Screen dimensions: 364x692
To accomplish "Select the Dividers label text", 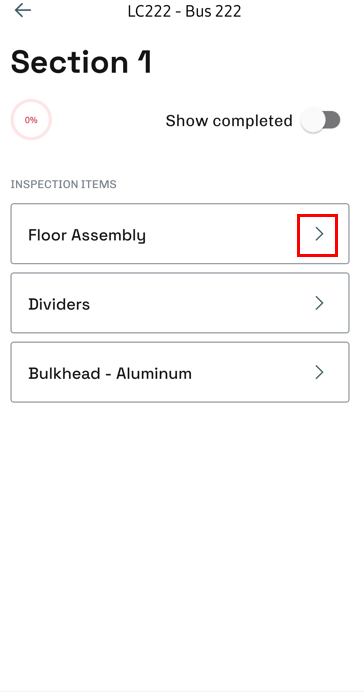I will pos(59,304).
